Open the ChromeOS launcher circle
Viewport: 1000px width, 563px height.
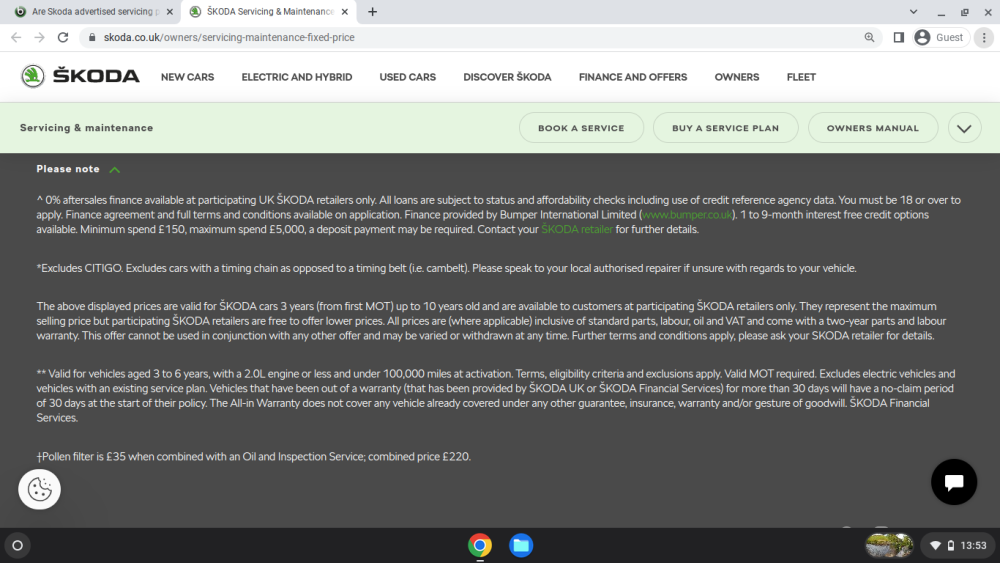(x=17, y=545)
